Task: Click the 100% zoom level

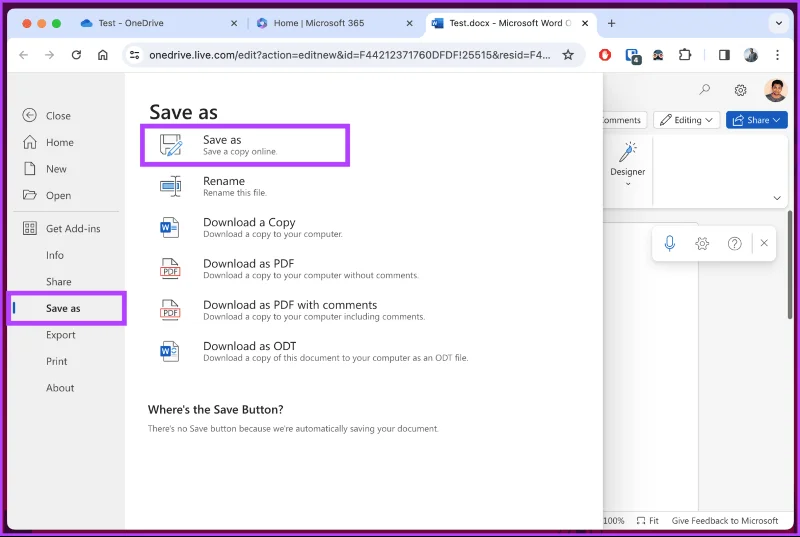Action: (614, 521)
